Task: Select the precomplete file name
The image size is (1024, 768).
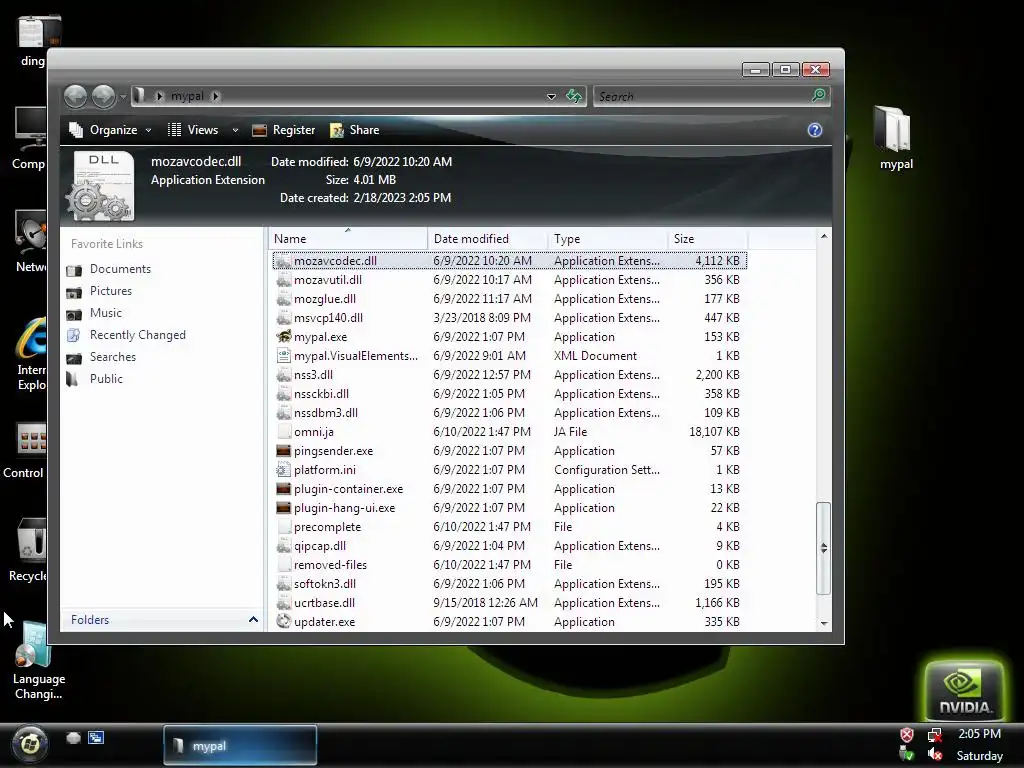Action: click(327, 527)
